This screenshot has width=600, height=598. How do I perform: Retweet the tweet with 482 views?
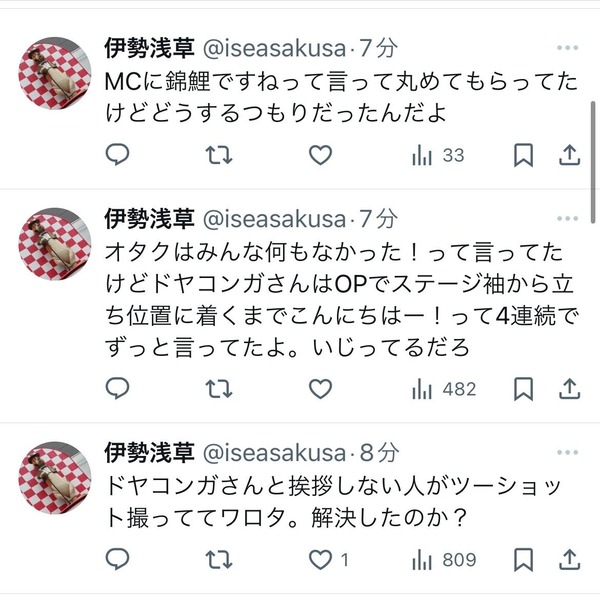(219, 389)
